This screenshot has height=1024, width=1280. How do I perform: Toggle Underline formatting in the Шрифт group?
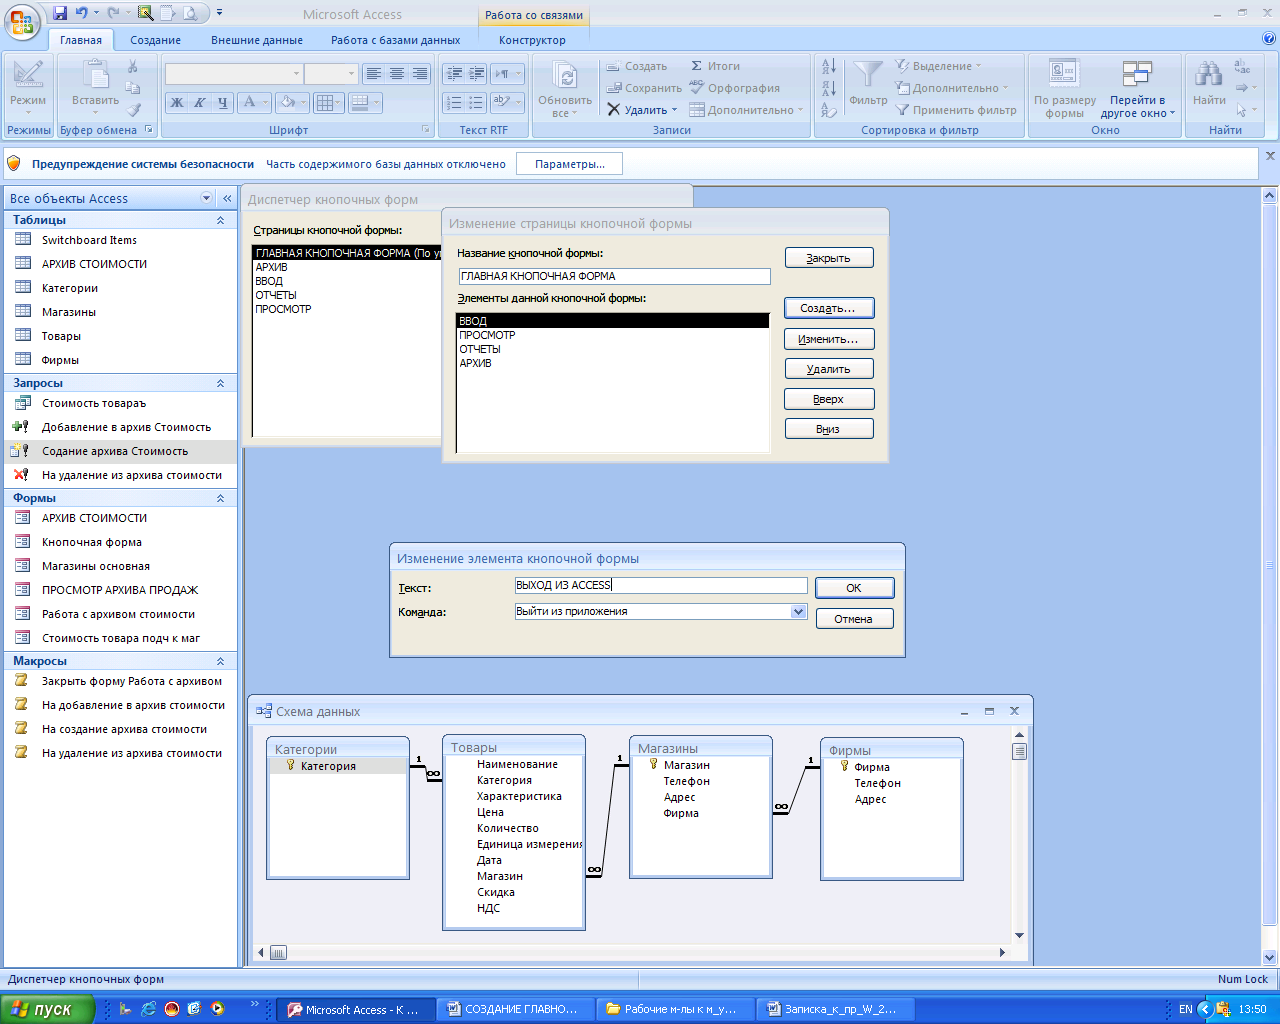(222, 102)
